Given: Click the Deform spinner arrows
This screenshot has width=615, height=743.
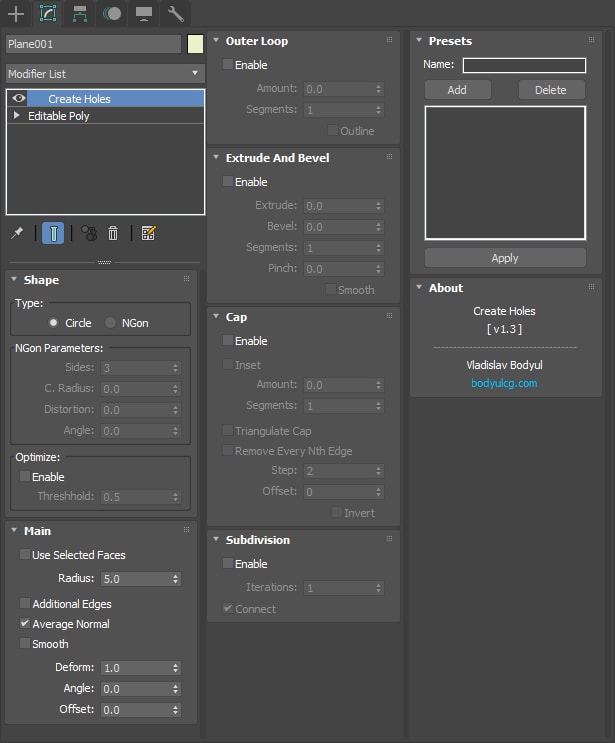Looking at the screenshot, I should point(175,668).
